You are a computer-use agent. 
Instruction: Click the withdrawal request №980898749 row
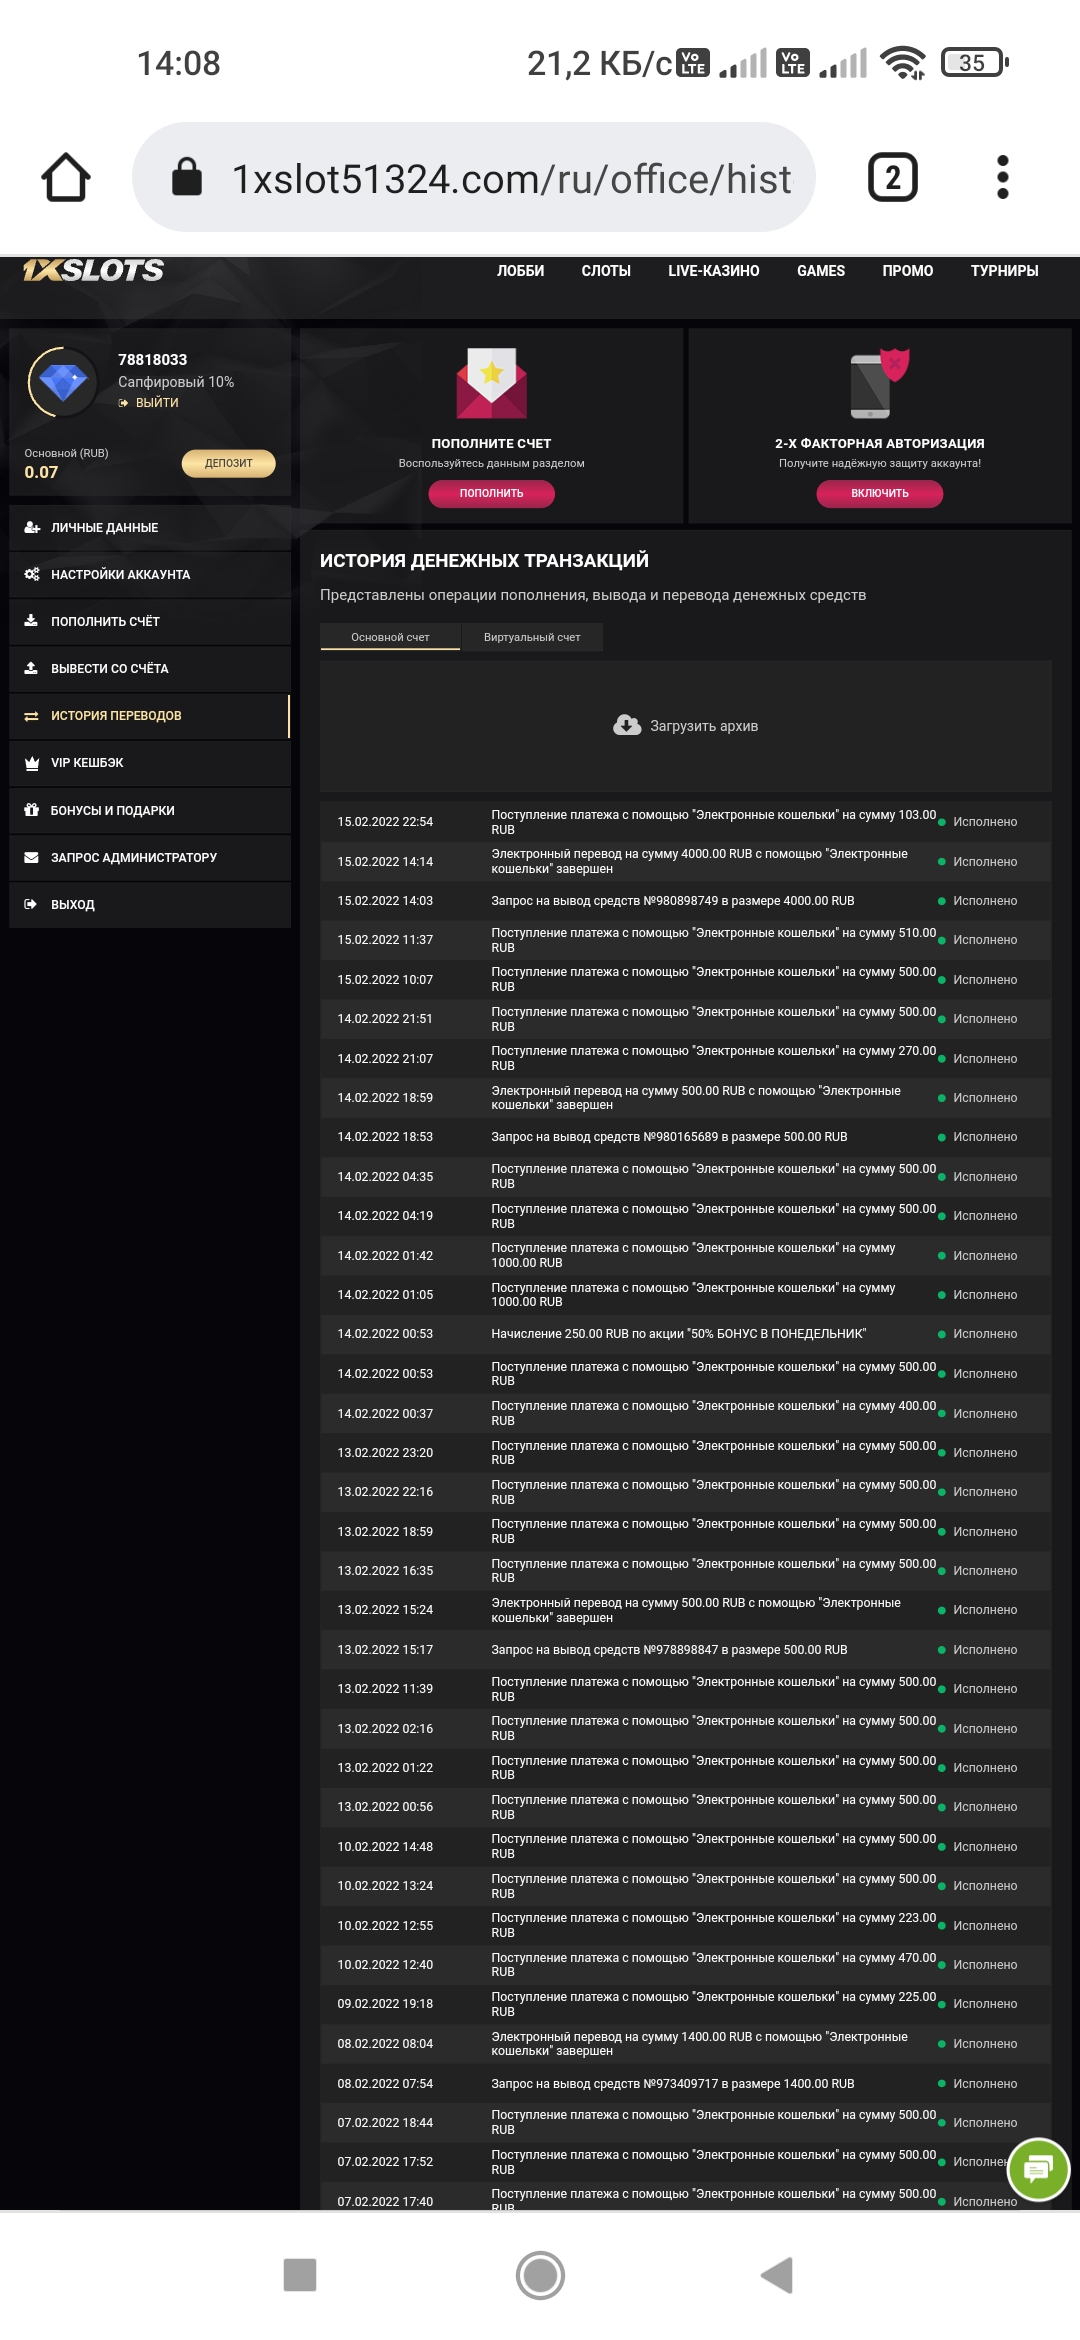tap(685, 901)
